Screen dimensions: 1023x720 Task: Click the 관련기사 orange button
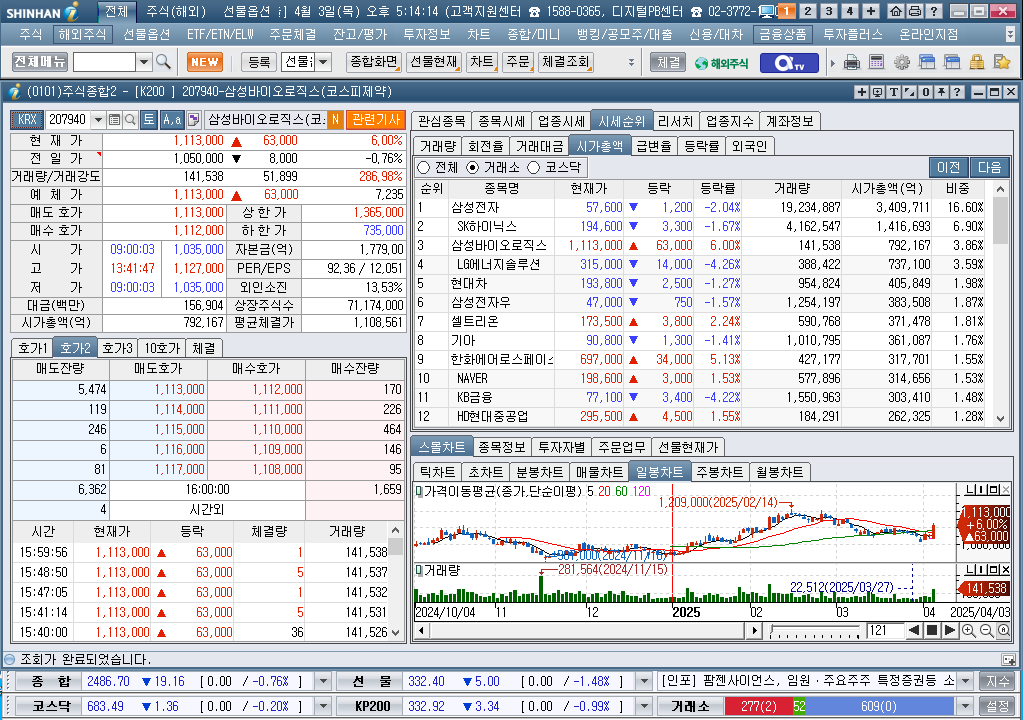376,119
